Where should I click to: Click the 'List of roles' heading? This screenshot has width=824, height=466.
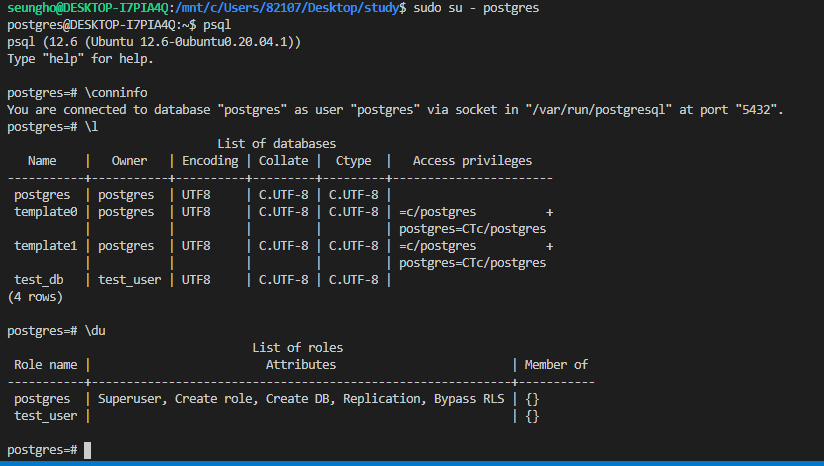[x=297, y=347]
